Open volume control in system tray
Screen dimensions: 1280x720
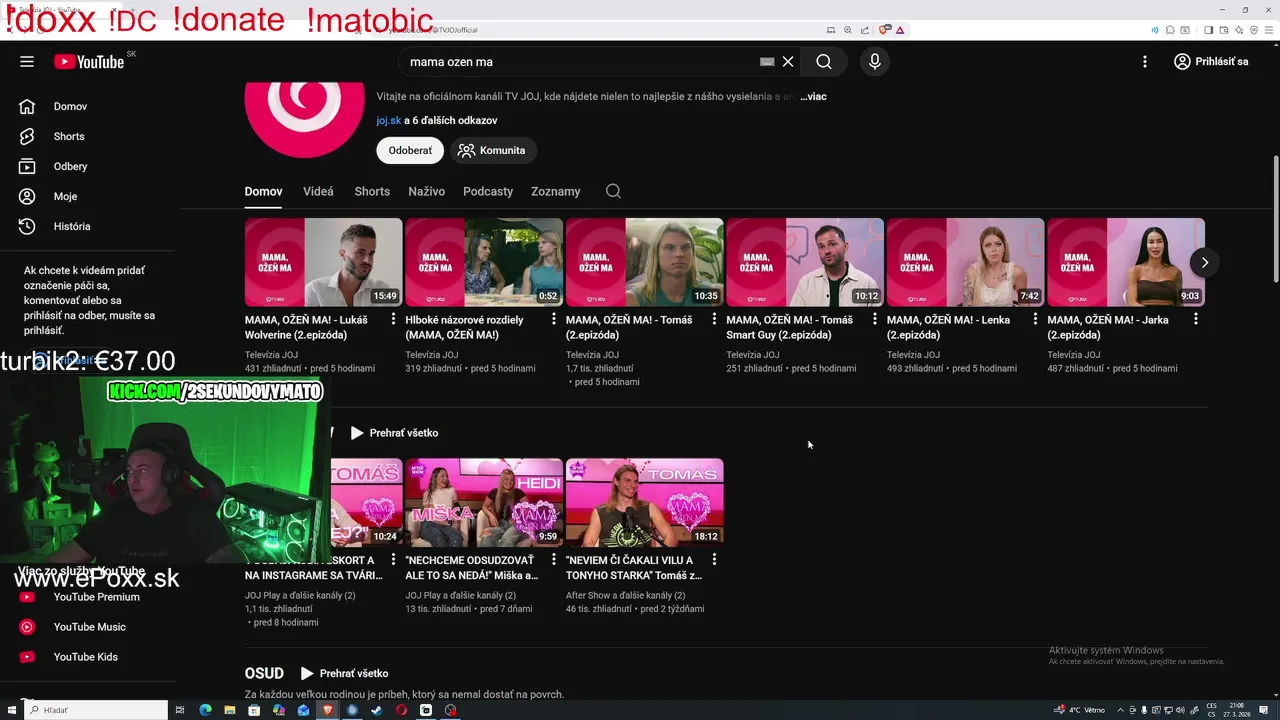pyautogui.click(x=1180, y=710)
